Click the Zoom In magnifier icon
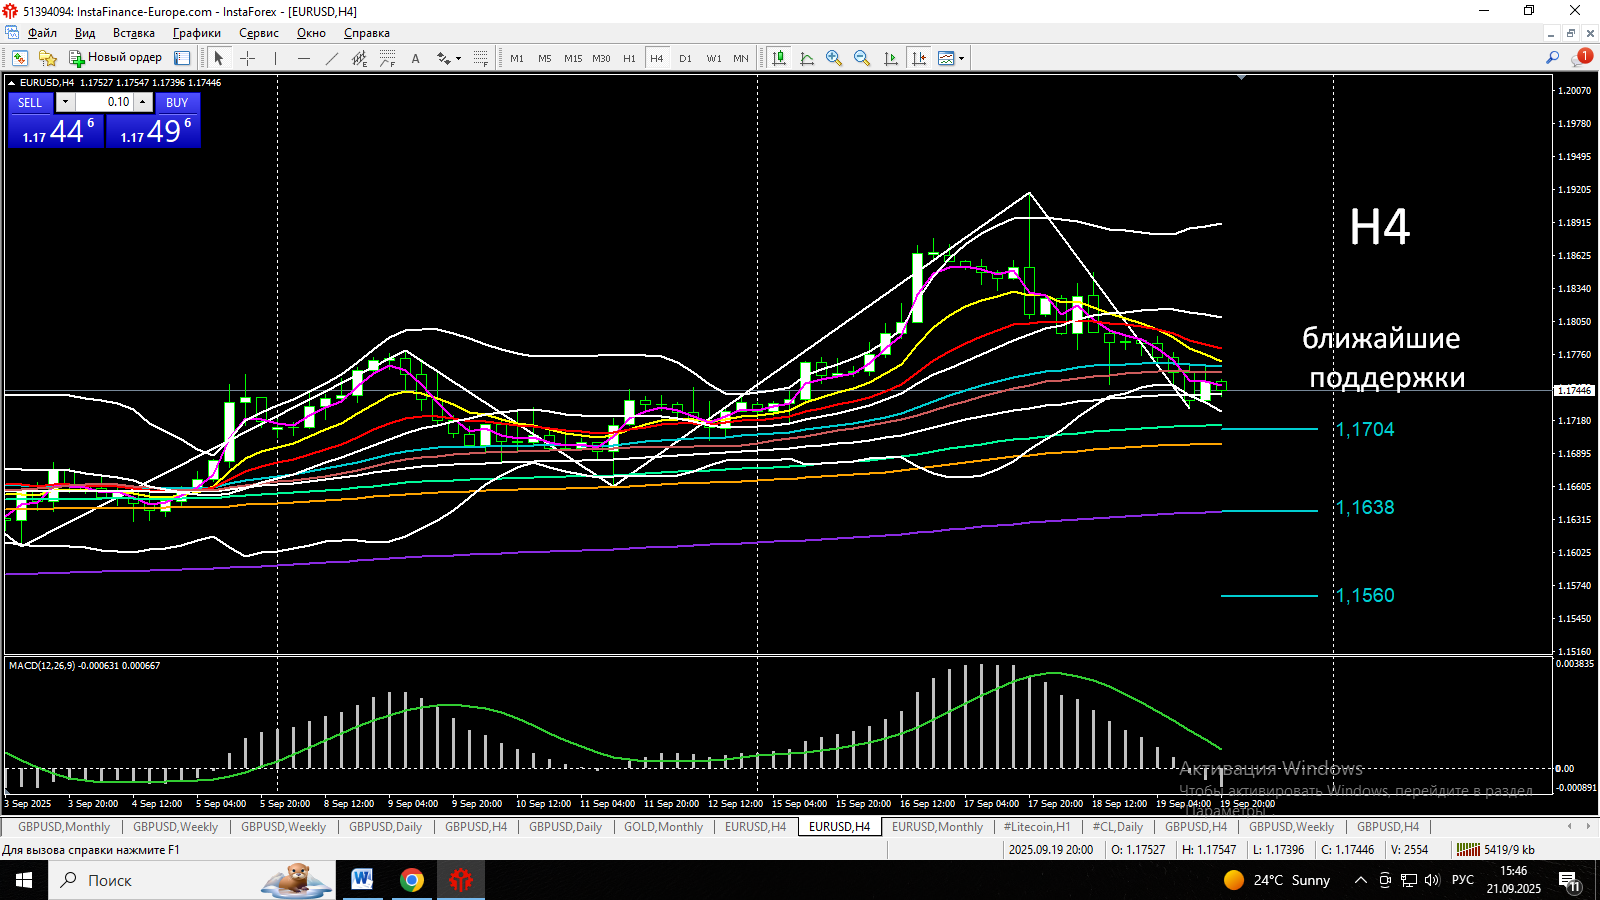 [834, 58]
